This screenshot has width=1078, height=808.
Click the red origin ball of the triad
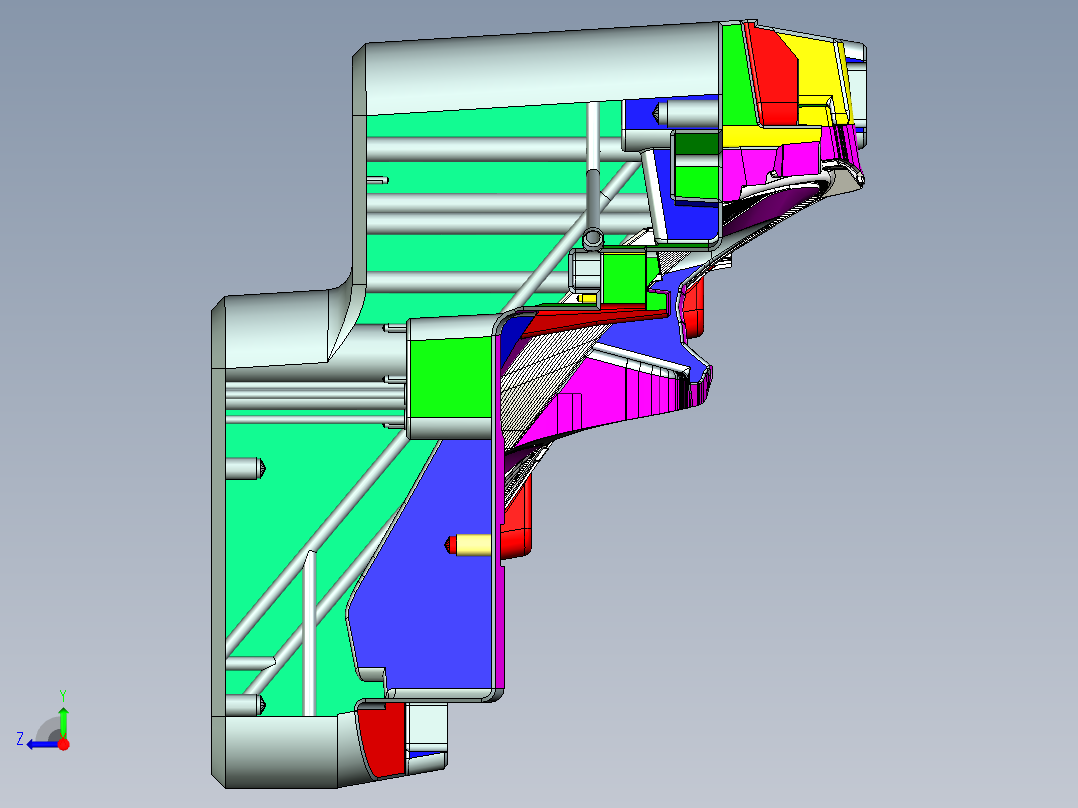coord(63,744)
